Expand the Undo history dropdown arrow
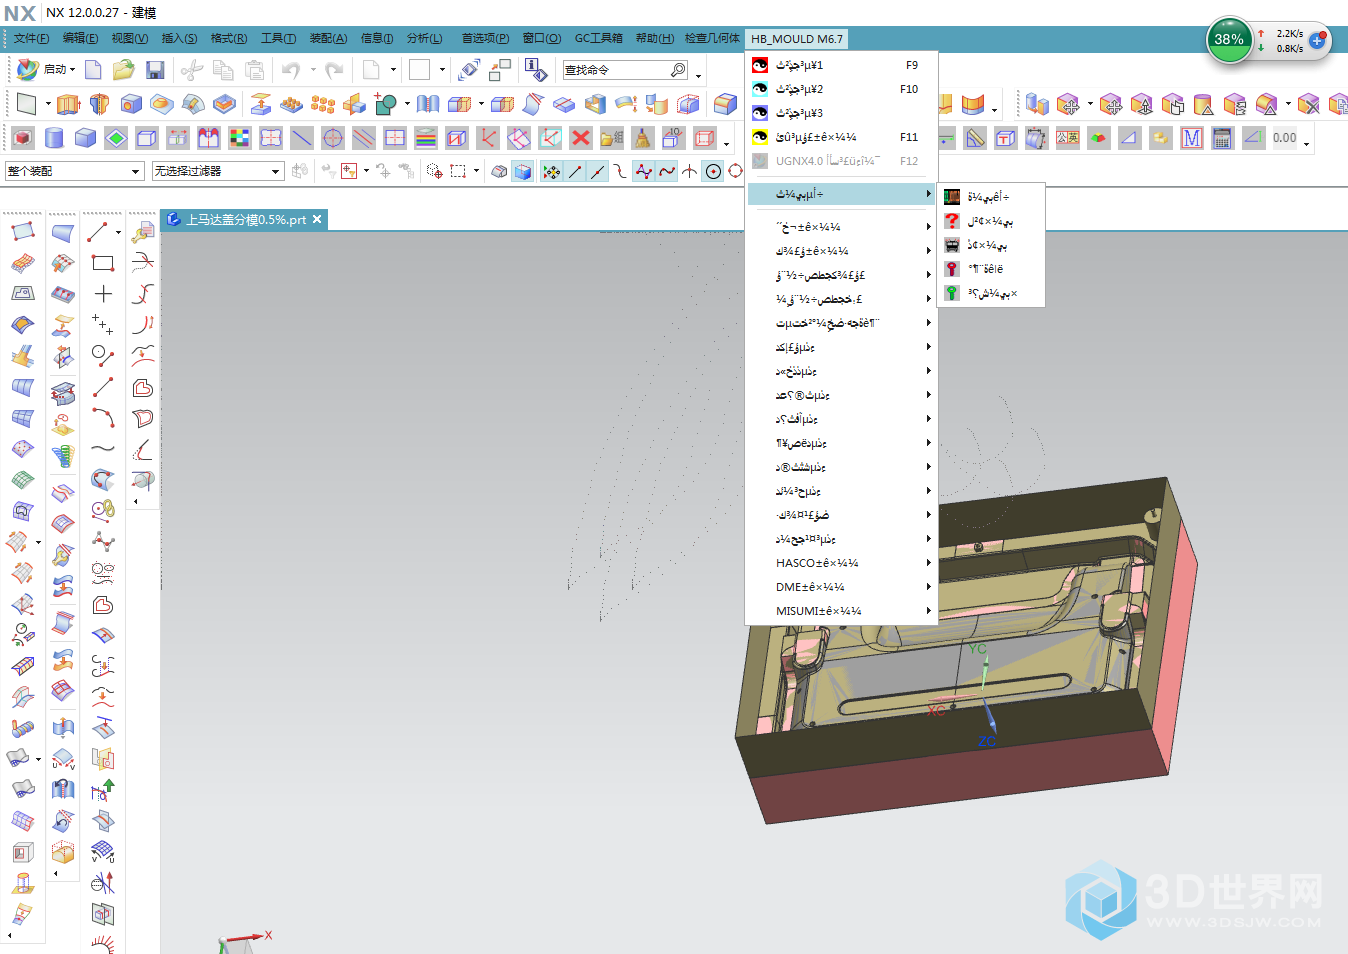Screen dimensions: 1348x954 [313, 70]
